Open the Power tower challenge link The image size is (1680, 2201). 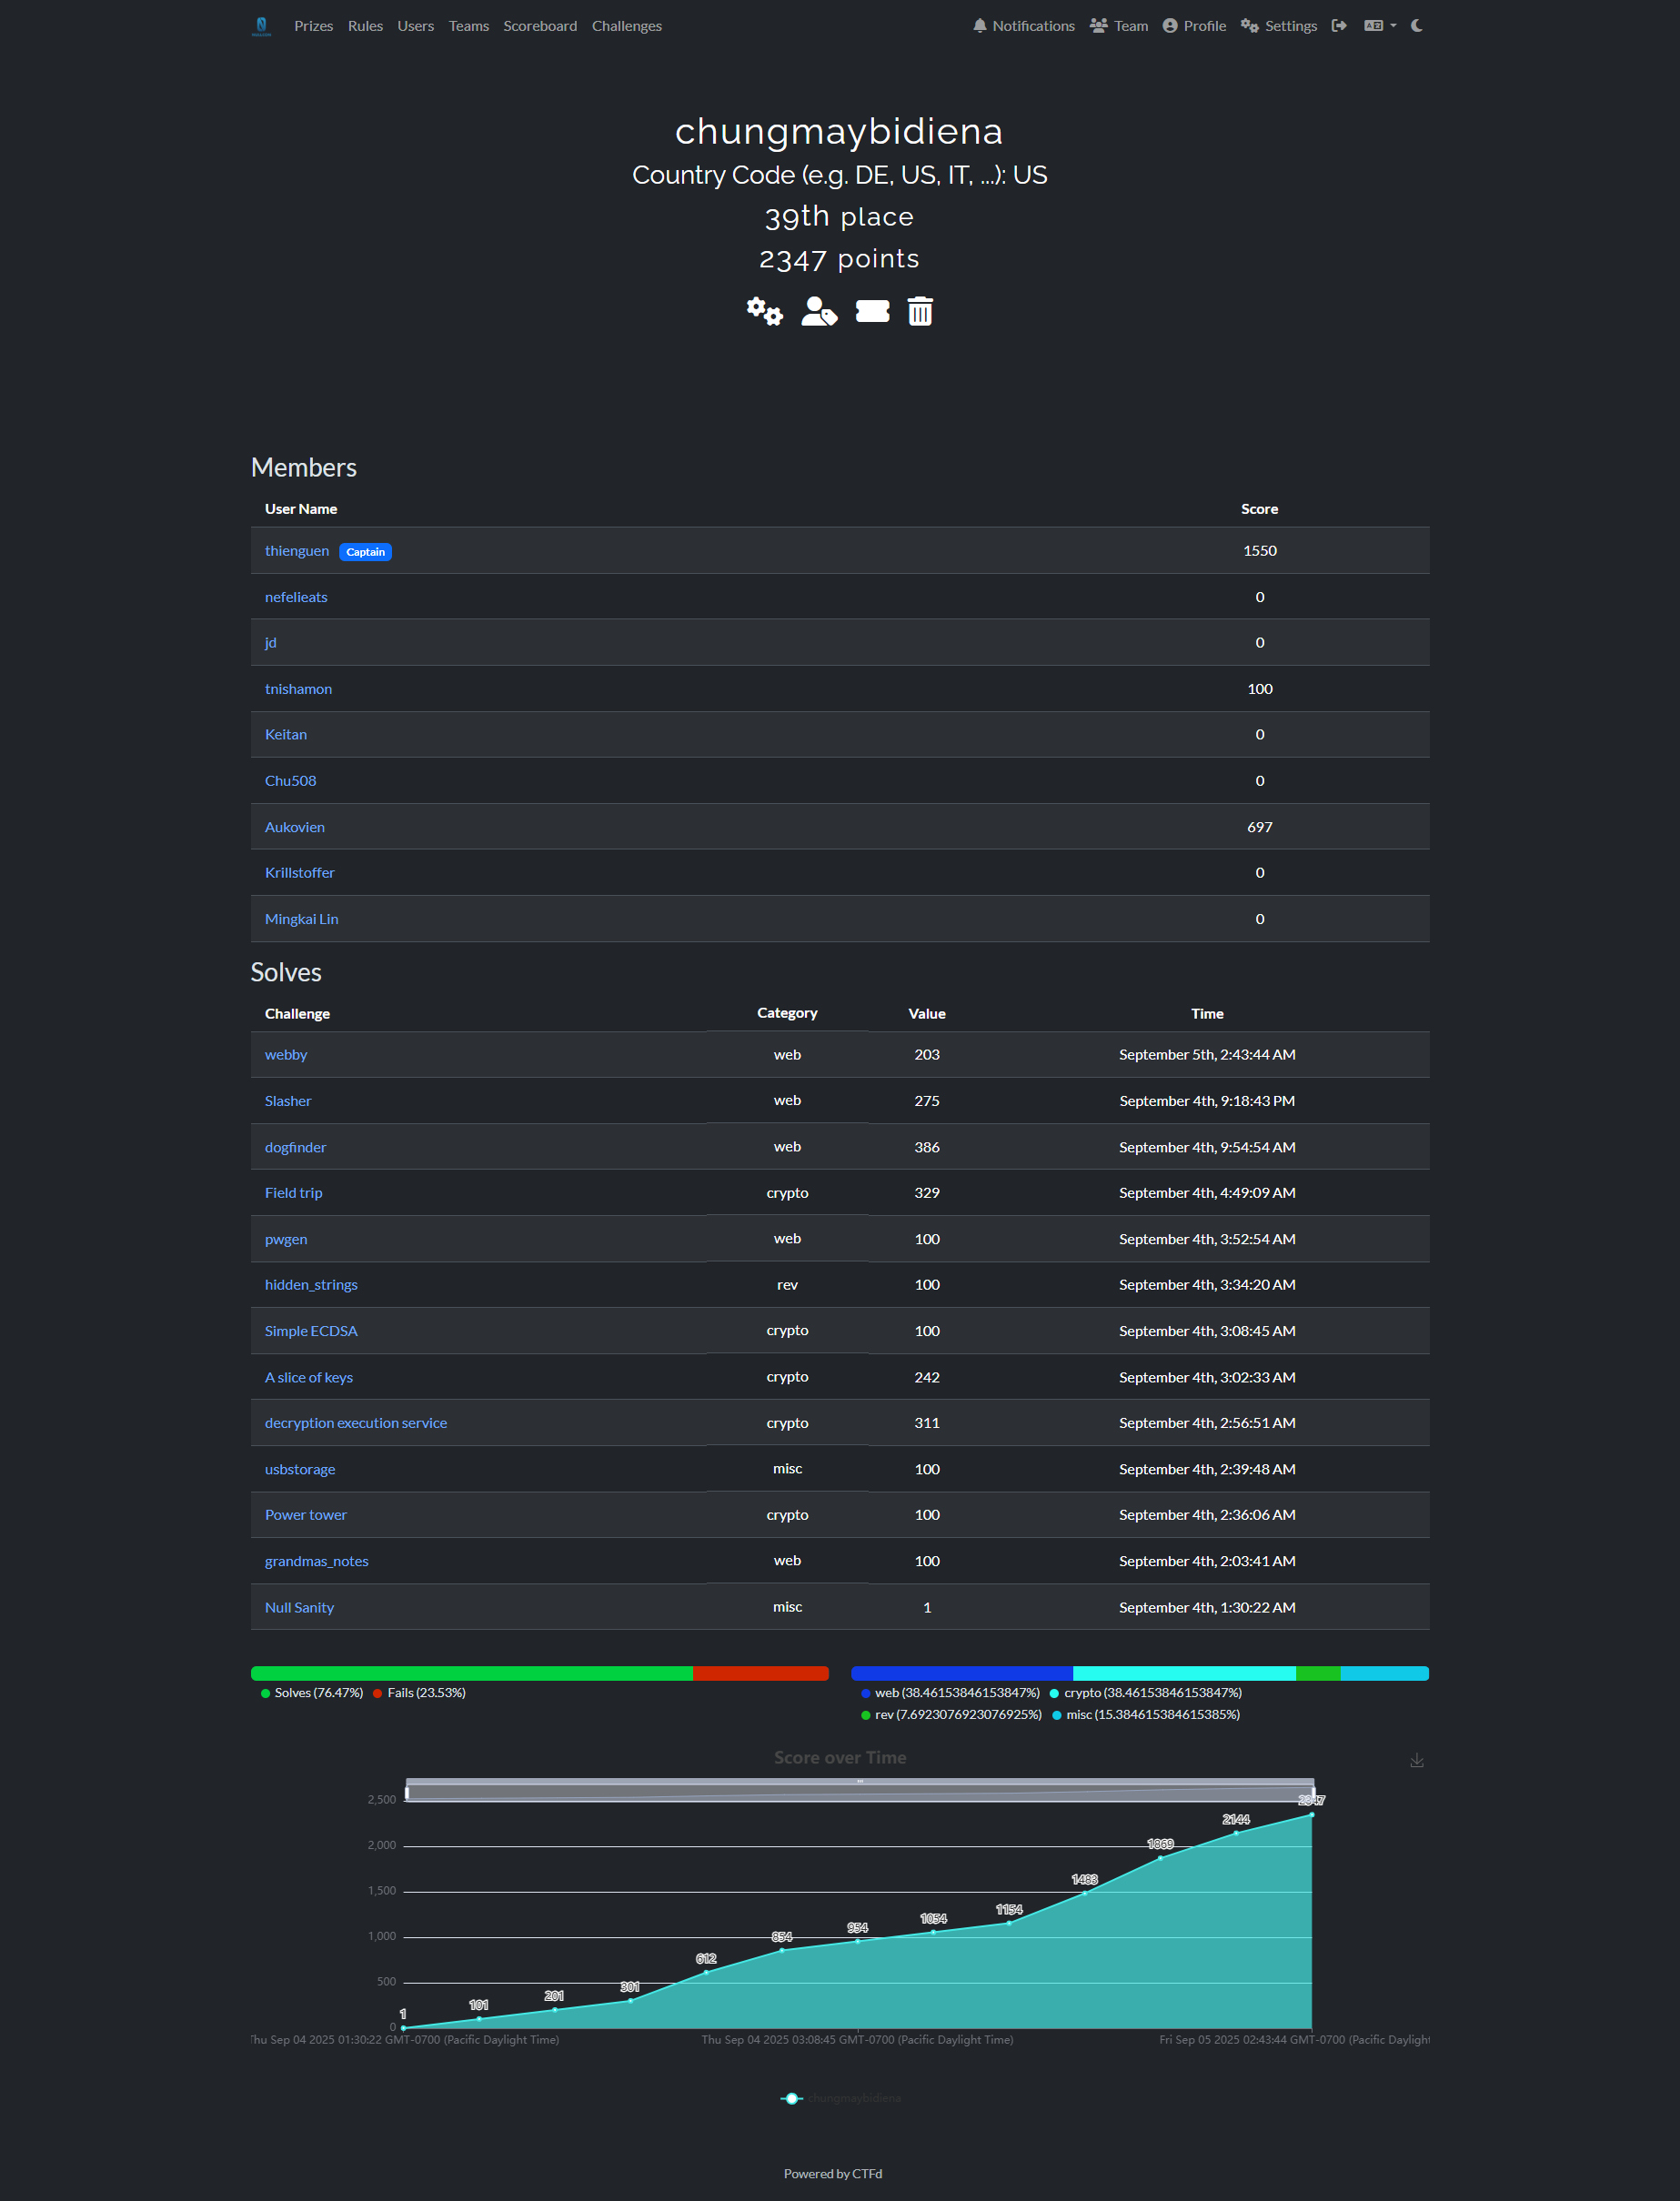coord(305,1515)
